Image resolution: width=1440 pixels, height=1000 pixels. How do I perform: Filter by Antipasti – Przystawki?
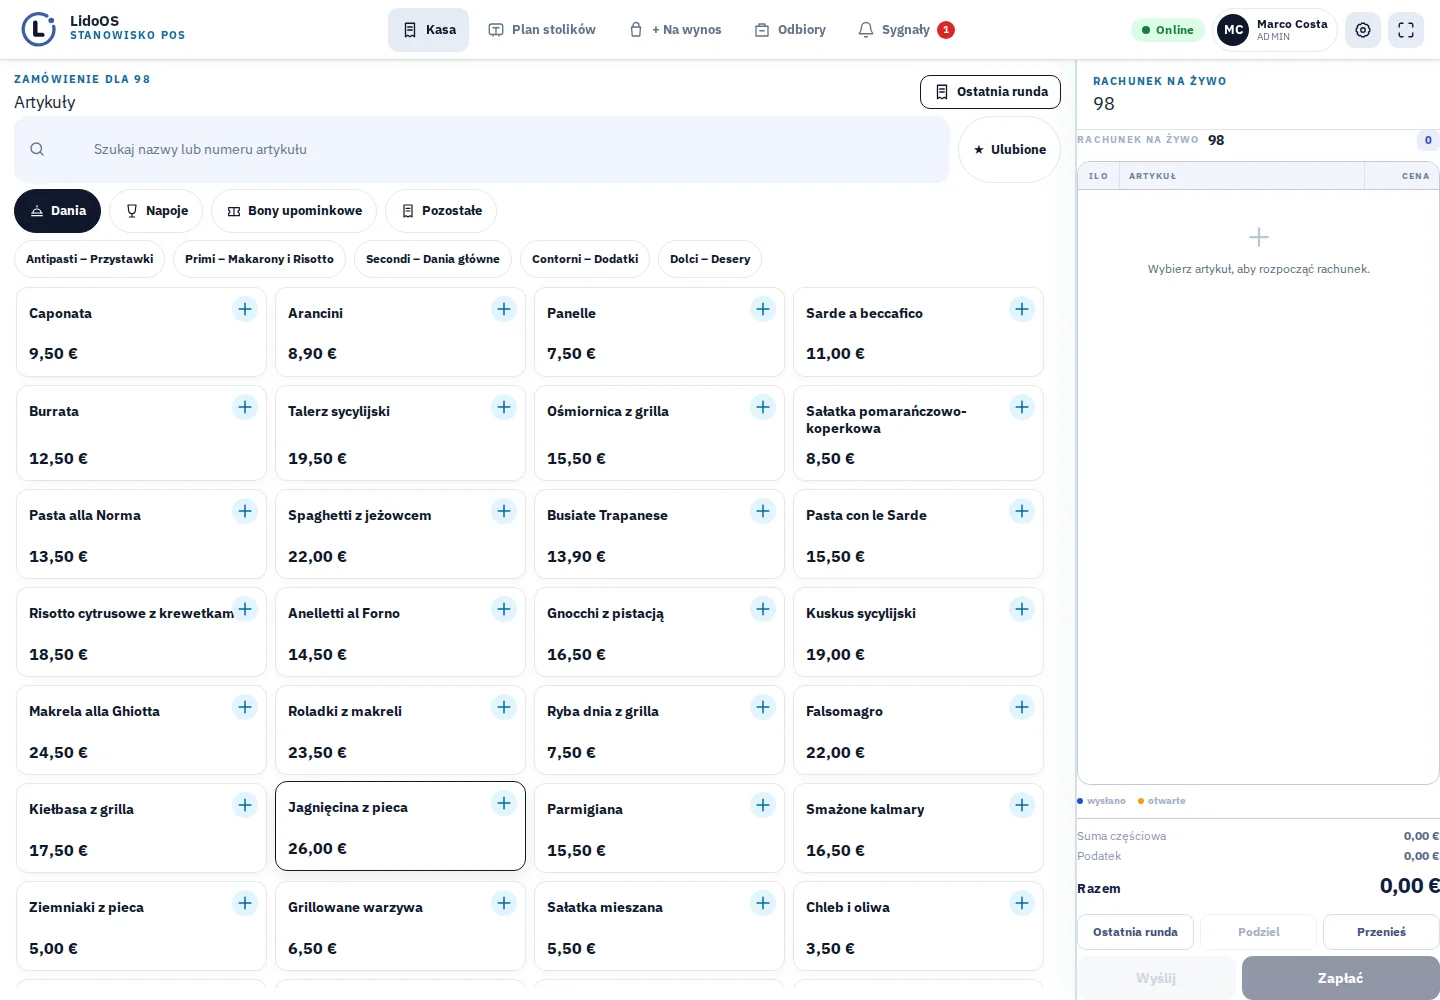click(89, 259)
